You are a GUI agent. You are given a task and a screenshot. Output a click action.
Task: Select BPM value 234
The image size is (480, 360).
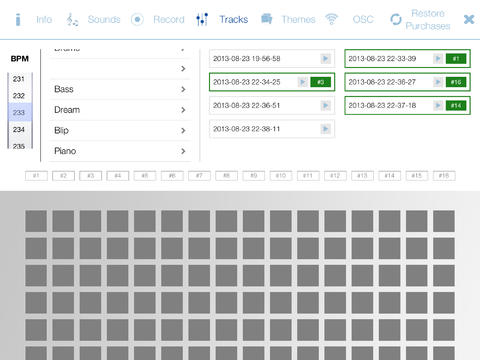[x=19, y=129]
